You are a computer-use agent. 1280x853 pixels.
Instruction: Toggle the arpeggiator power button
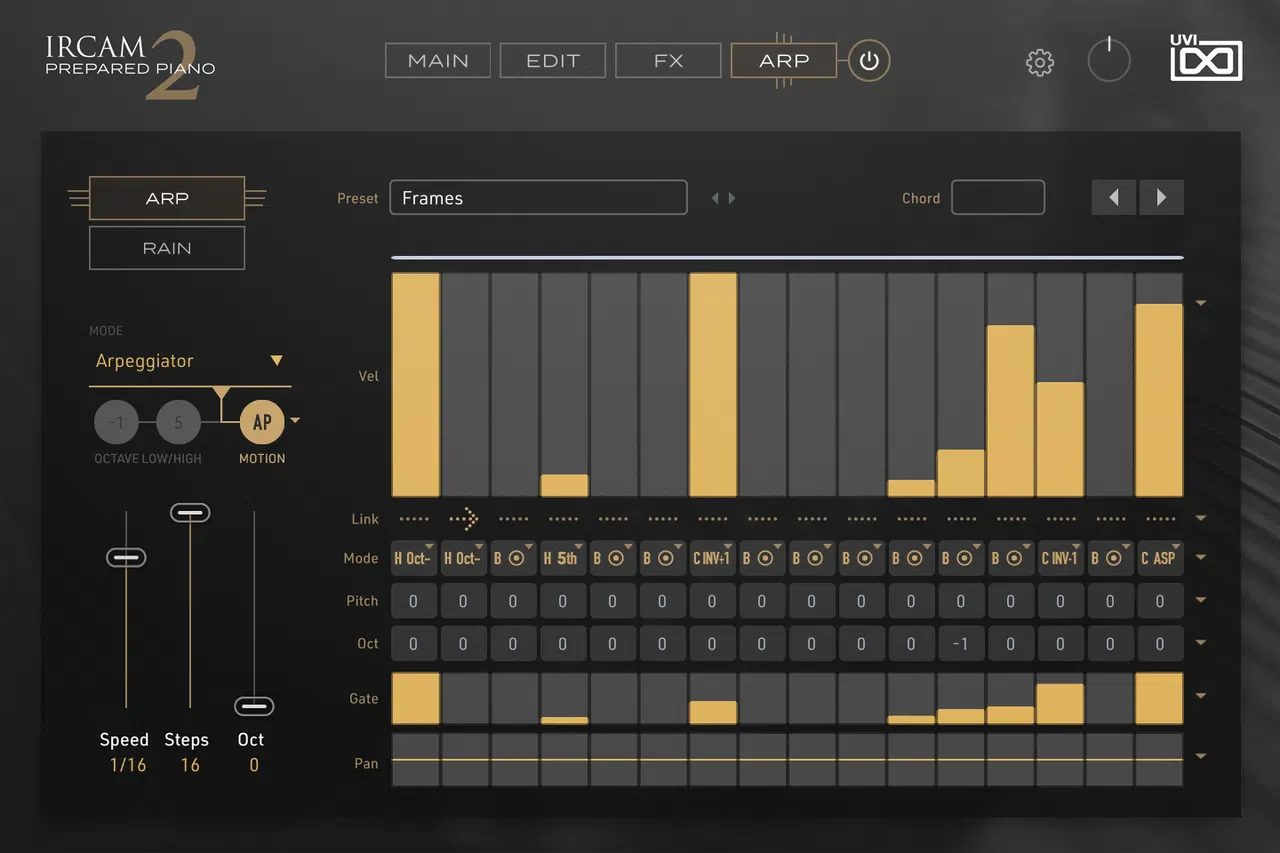[869, 61]
